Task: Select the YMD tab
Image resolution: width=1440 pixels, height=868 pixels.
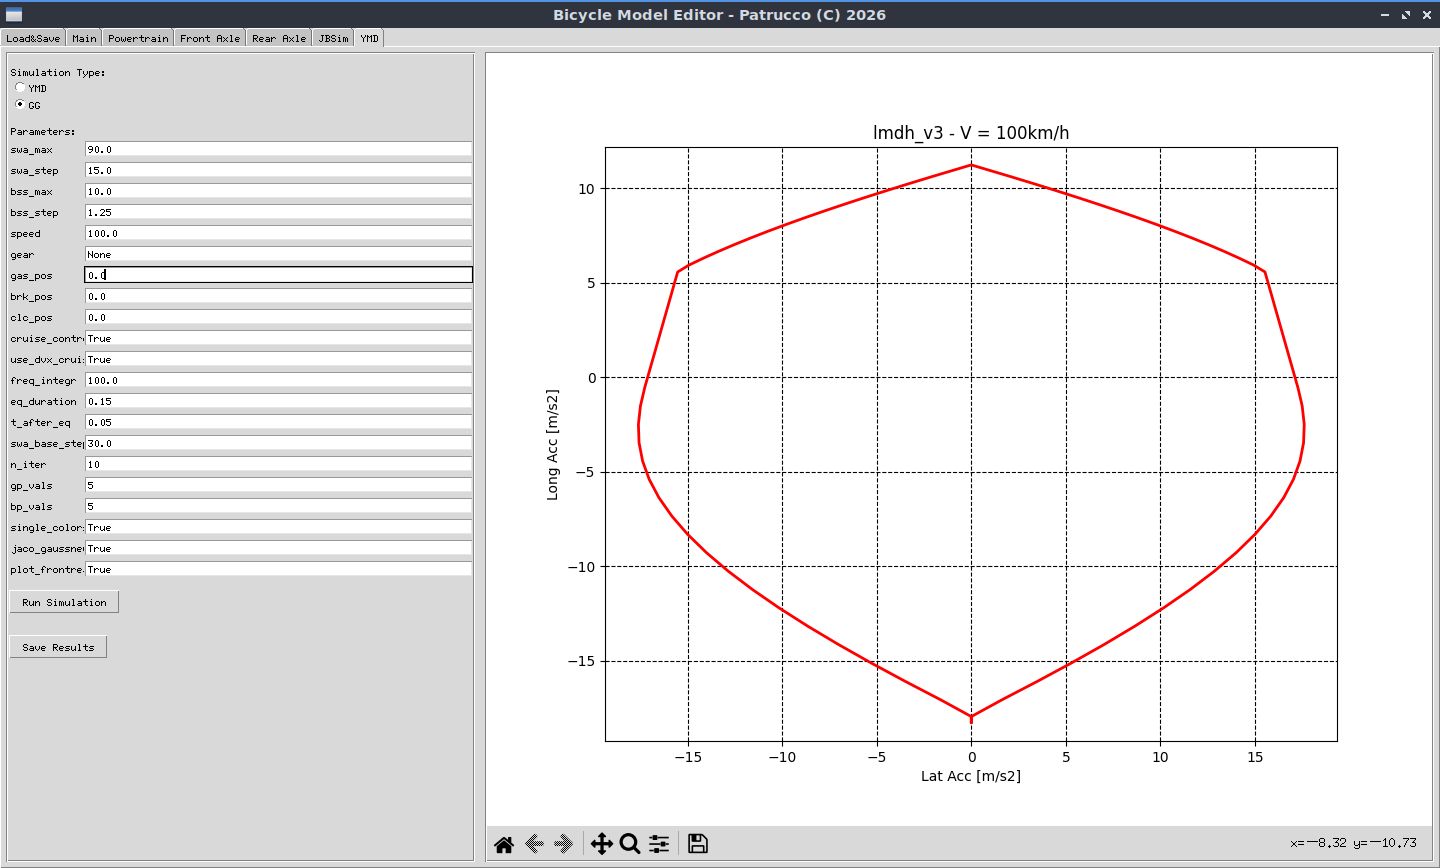Action: [370, 38]
